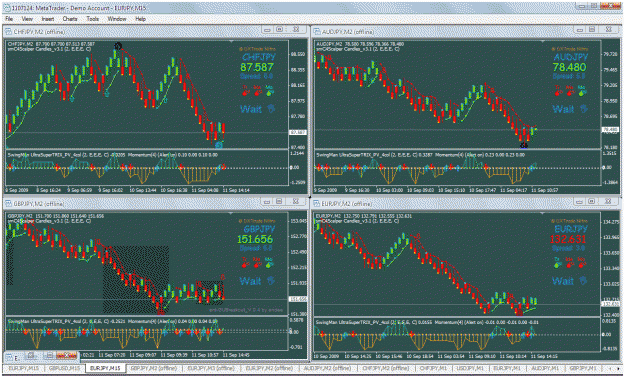Click the chart shift triangle on AUDJPY chart
This screenshot has width=625, height=376.
pyautogui.click(x=542, y=41)
